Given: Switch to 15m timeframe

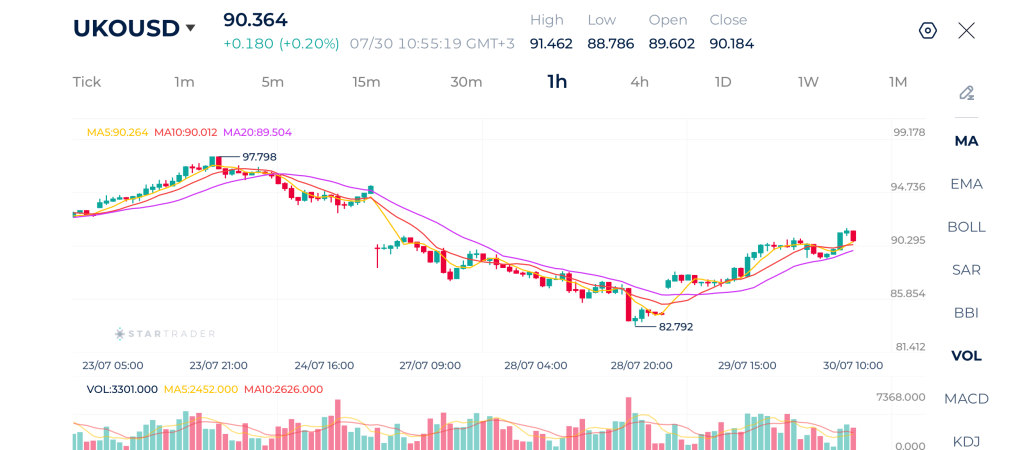Looking at the screenshot, I should point(366,82).
